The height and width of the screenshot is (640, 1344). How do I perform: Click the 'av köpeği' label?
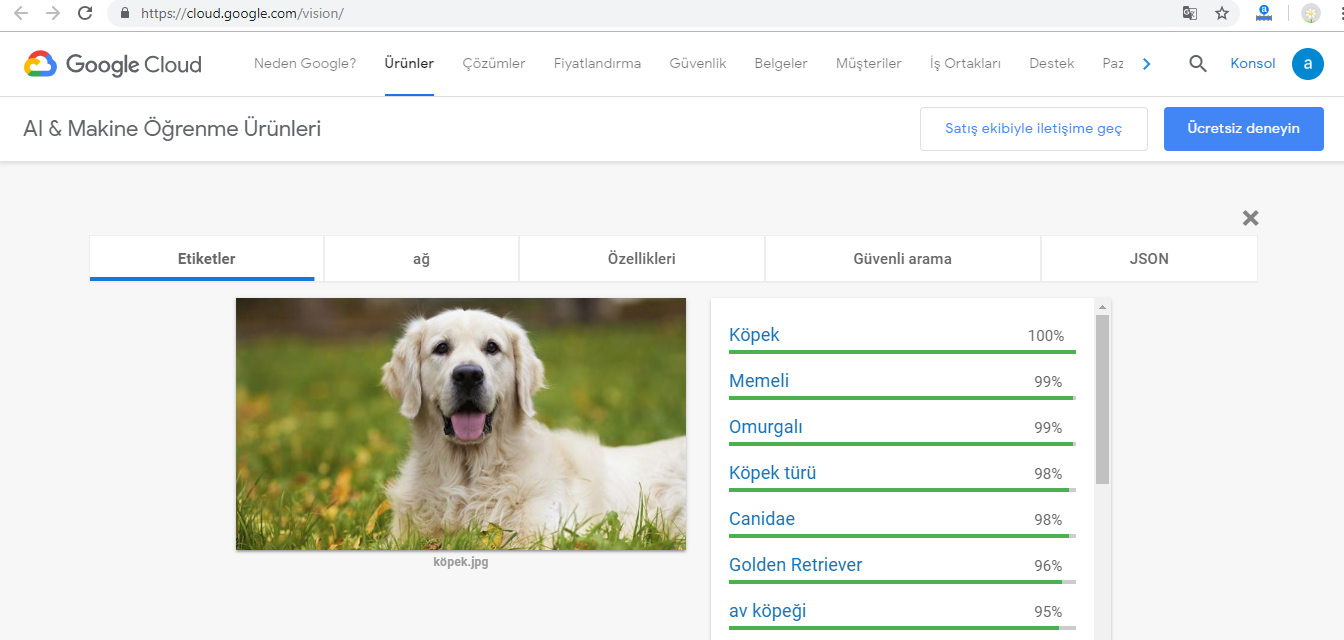pyautogui.click(x=768, y=611)
